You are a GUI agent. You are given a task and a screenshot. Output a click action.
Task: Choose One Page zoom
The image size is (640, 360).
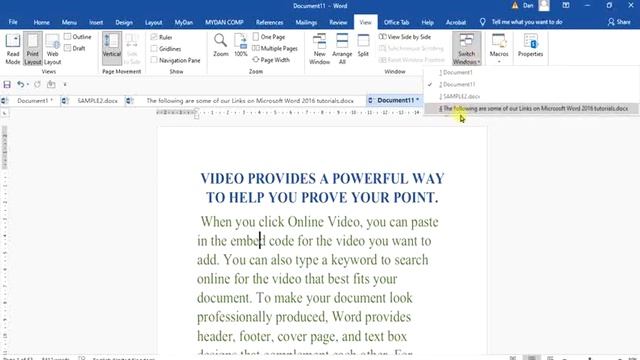(x=269, y=37)
